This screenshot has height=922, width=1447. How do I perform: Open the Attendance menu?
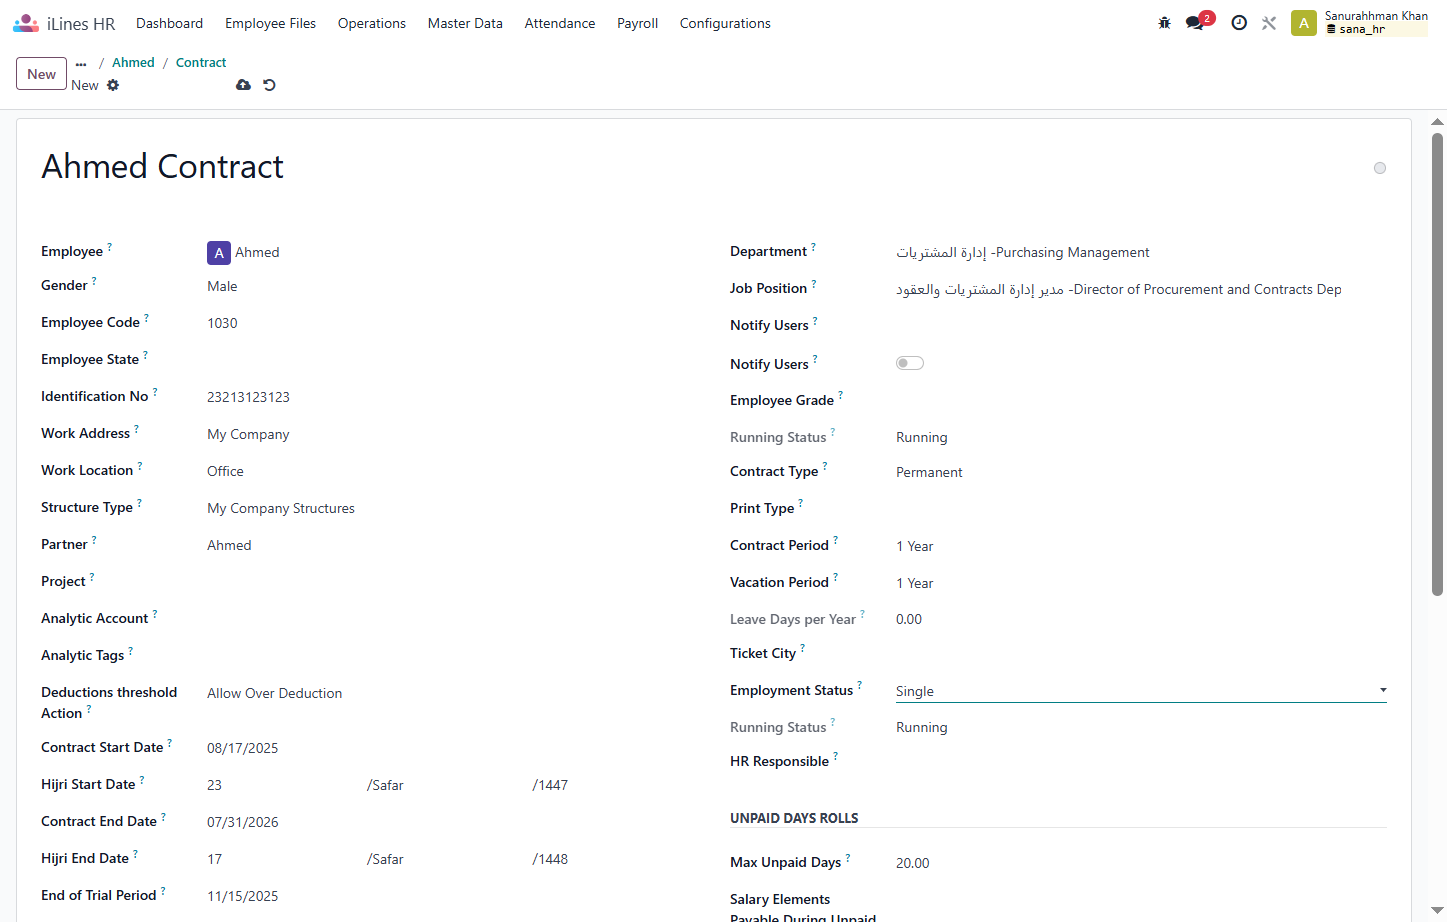click(560, 23)
